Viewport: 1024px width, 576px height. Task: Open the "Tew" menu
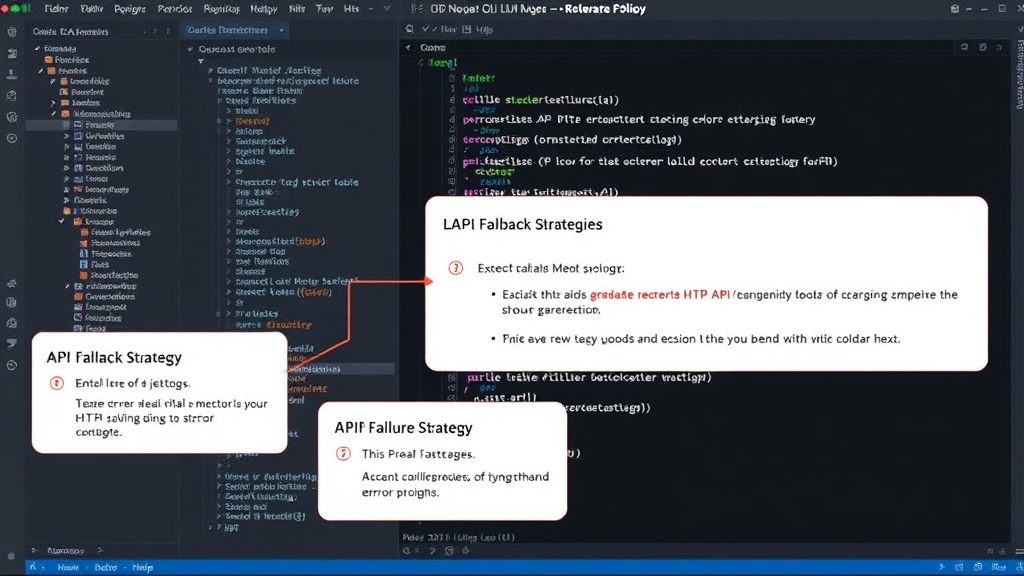pyautogui.click(x=325, y=9)
